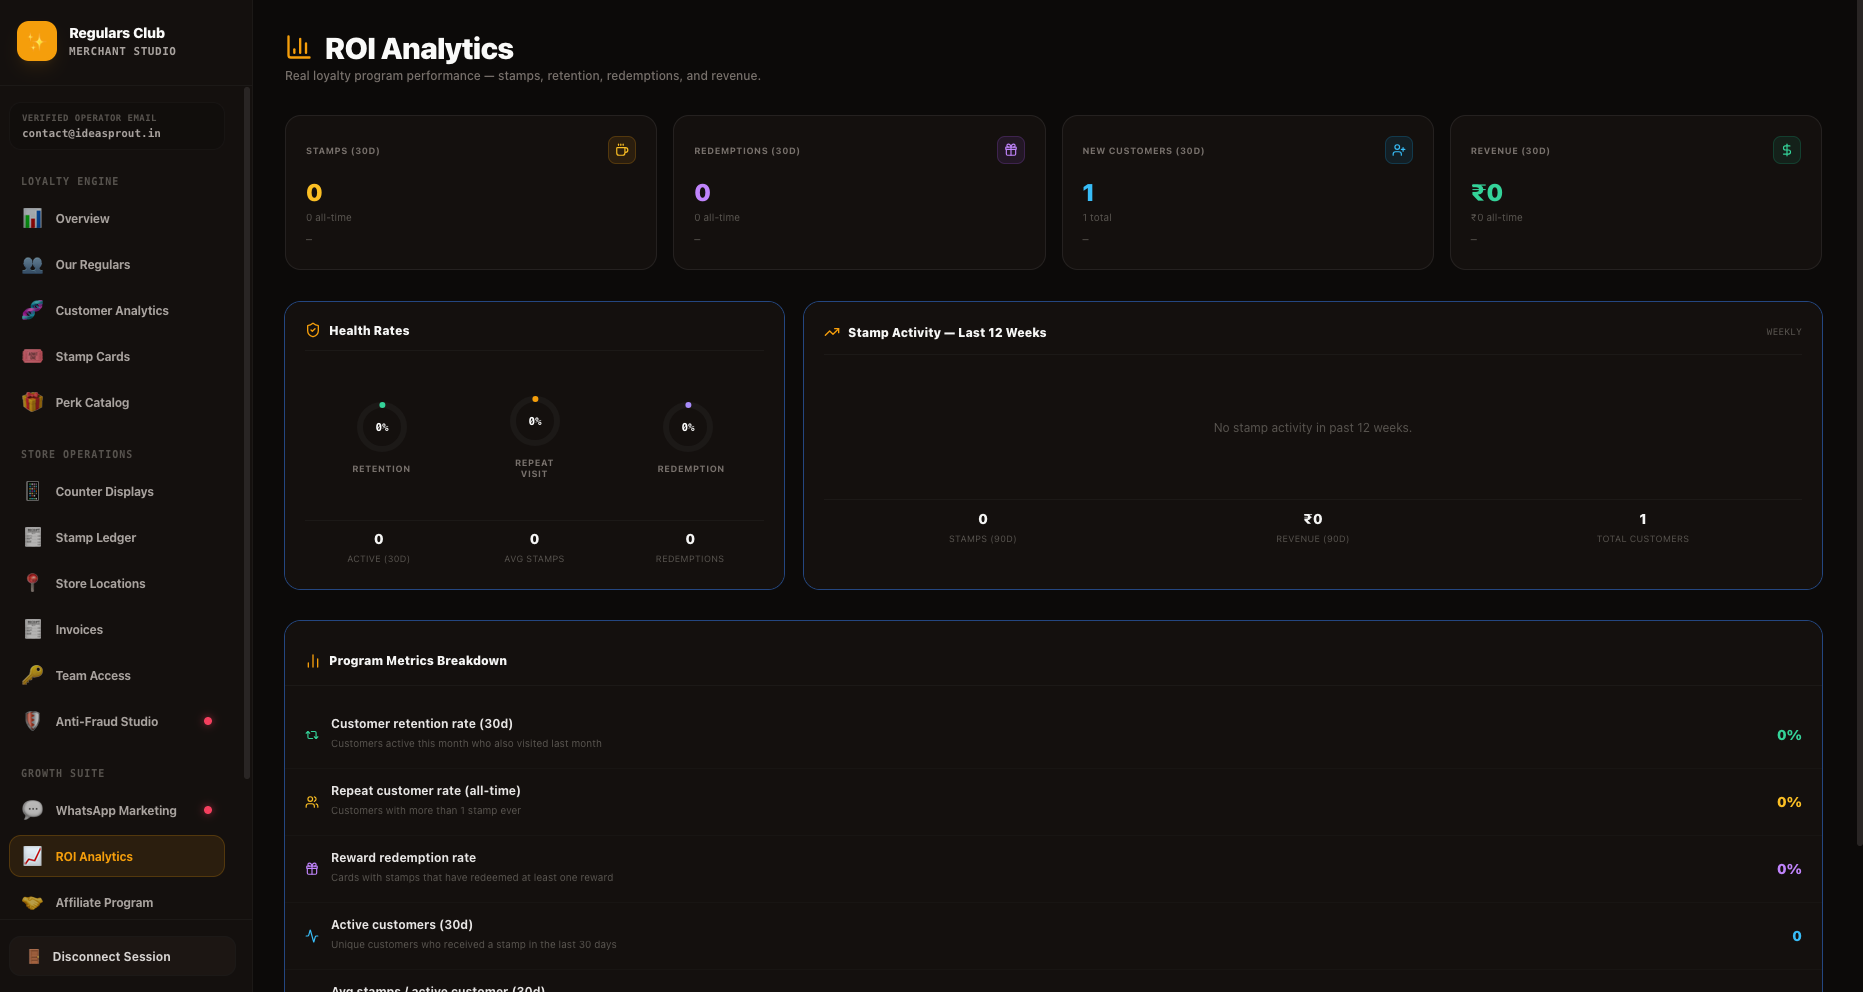Click the trend arrow icon beside Stamp Activity
The image size is (1863, 992).
832,332
